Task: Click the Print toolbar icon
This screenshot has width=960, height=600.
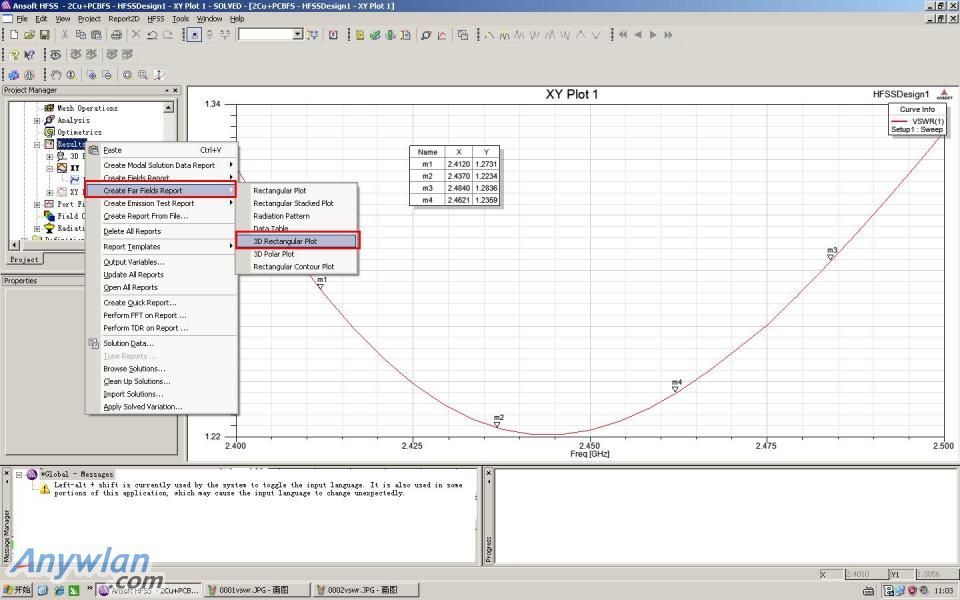Action: pos(116,35)
